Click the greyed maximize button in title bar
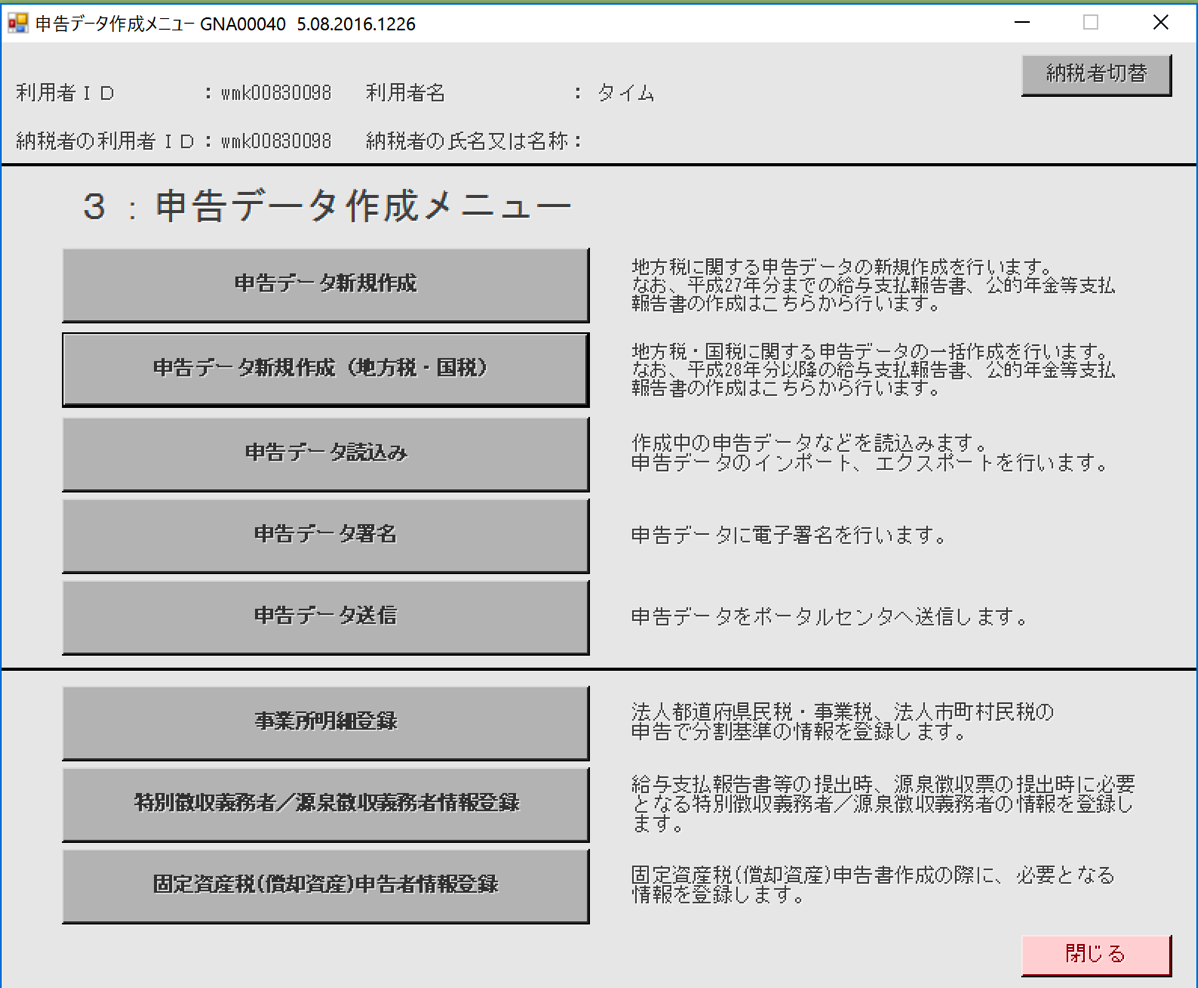The width and height of the screenshot is (1198, 988). pos(1091,23)
